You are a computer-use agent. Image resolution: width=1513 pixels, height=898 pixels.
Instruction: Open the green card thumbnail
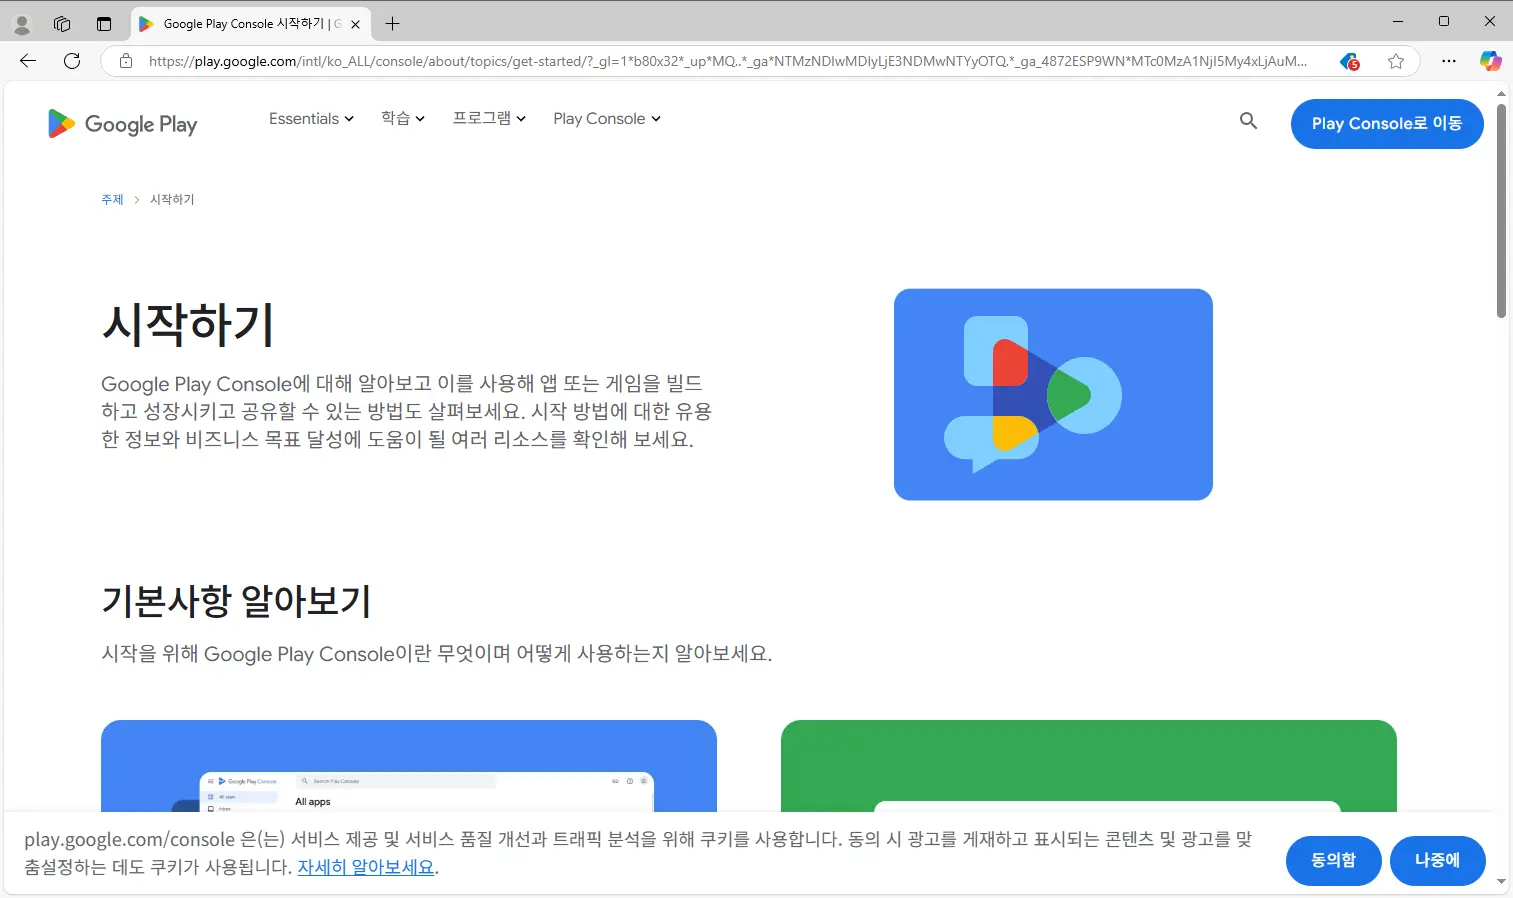[x=1089, y=766]
